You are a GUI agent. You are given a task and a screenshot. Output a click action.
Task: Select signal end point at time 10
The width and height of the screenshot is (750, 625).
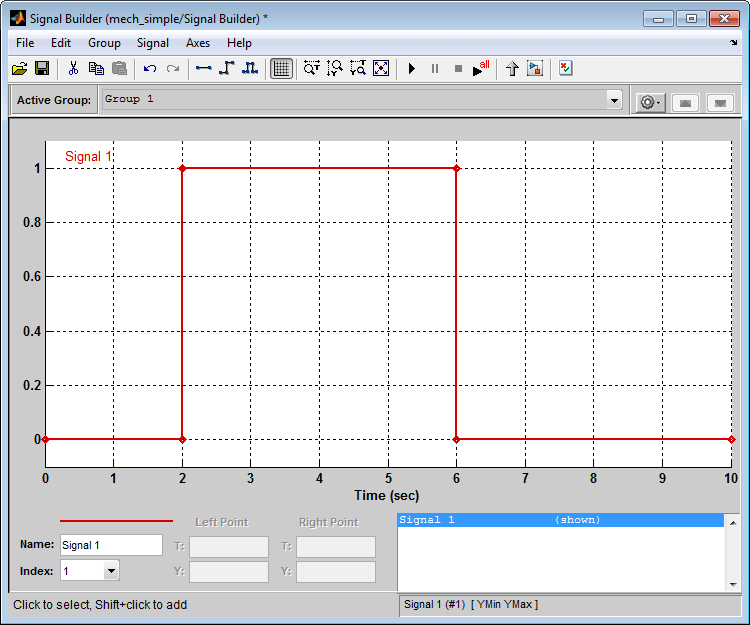[x=731, y=439]
